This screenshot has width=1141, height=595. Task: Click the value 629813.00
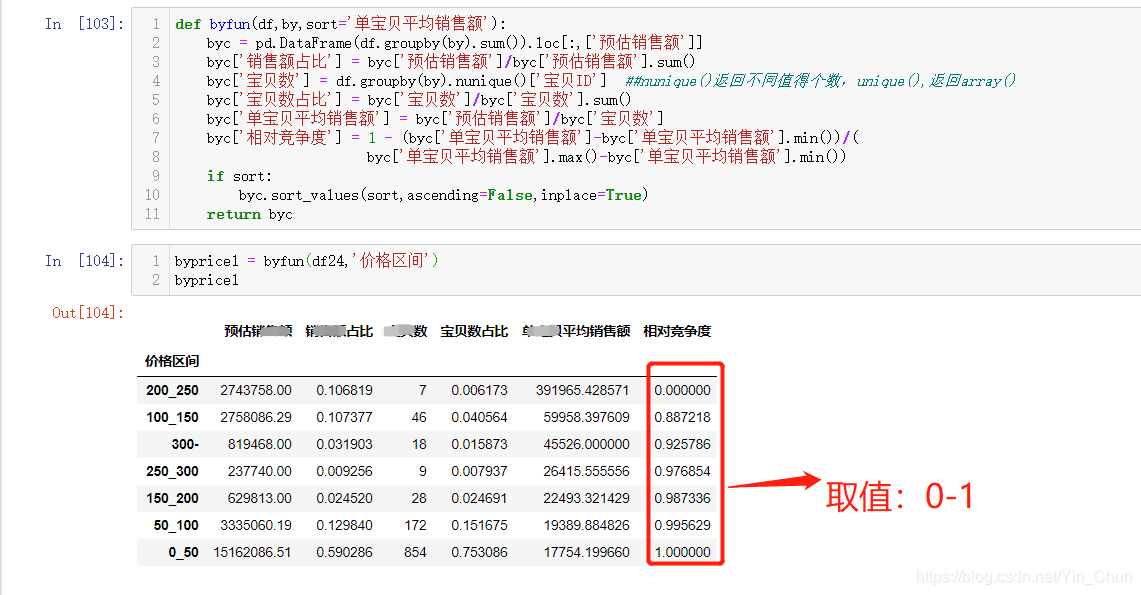260,498
